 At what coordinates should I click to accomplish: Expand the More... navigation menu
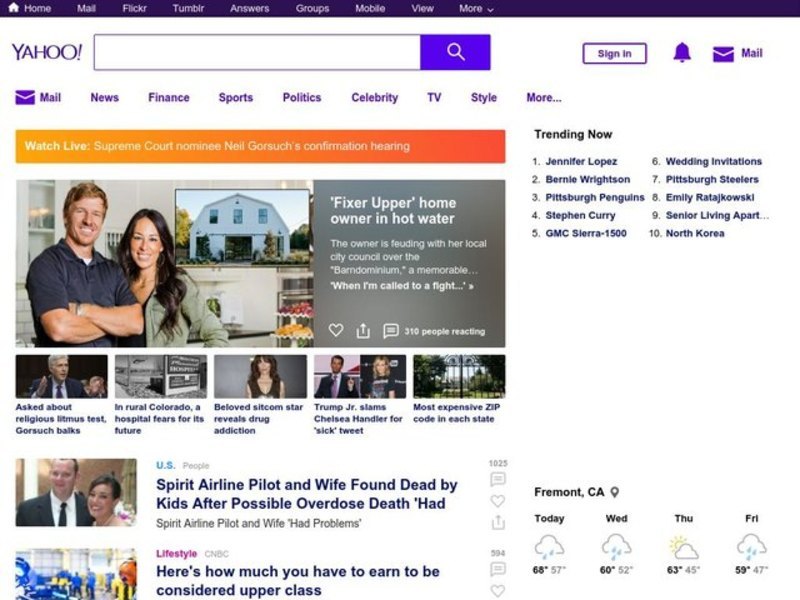(543, 98)
